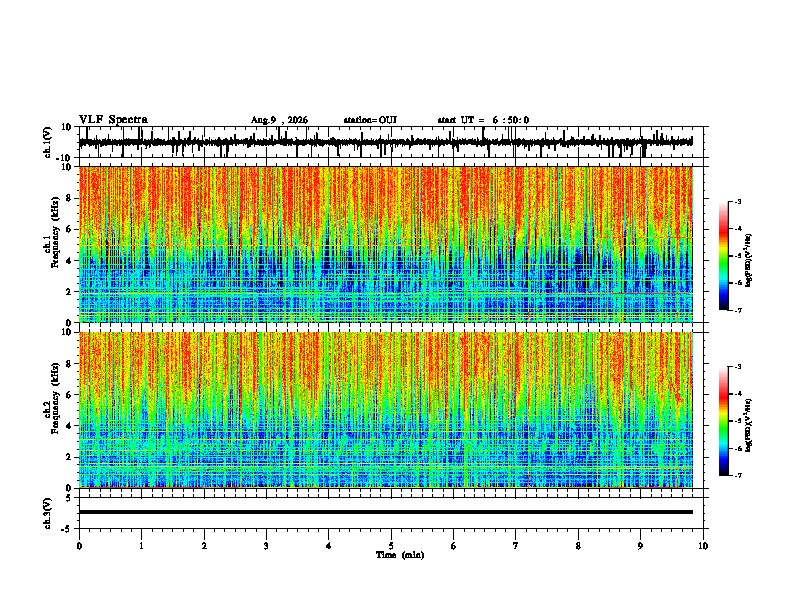
Task: Click the time axis tick label '0'
Action: 79,546
